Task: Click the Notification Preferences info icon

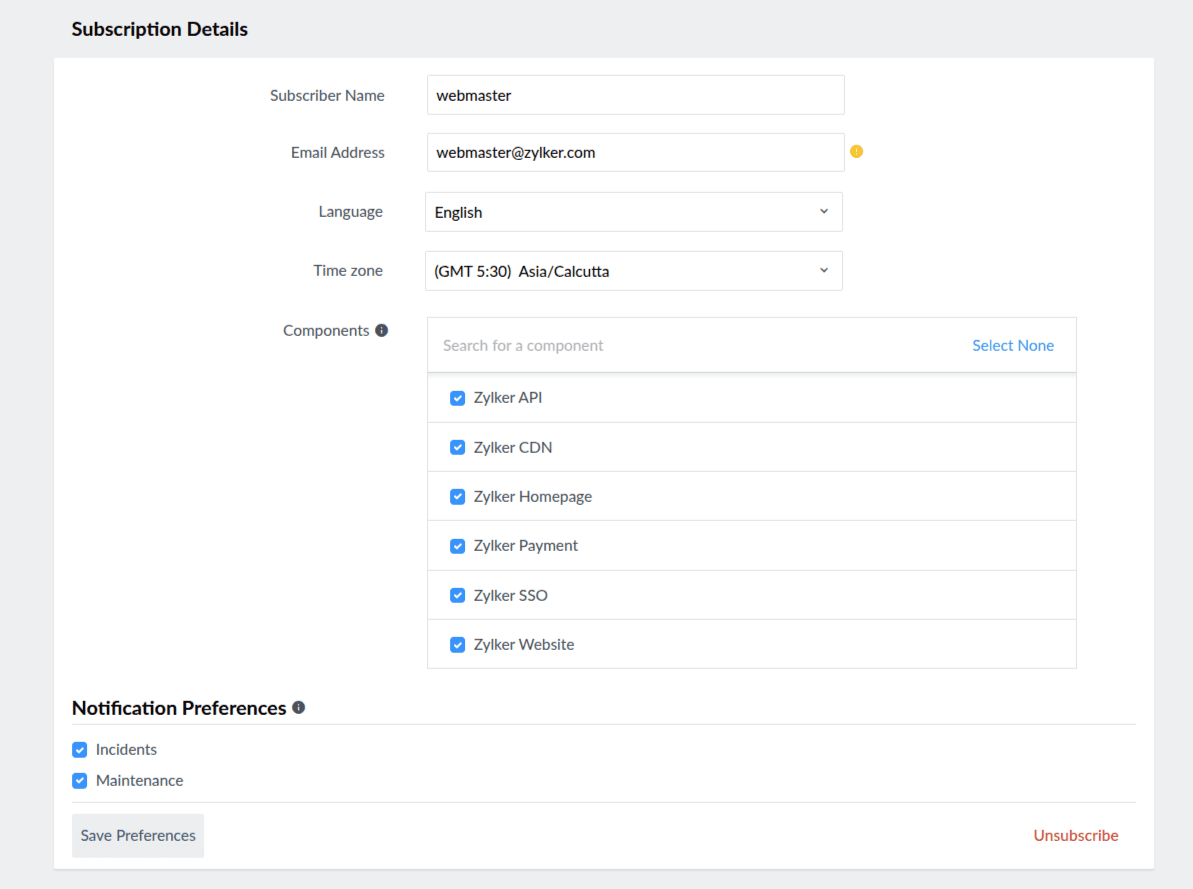Action: click(x=298, y=707)
